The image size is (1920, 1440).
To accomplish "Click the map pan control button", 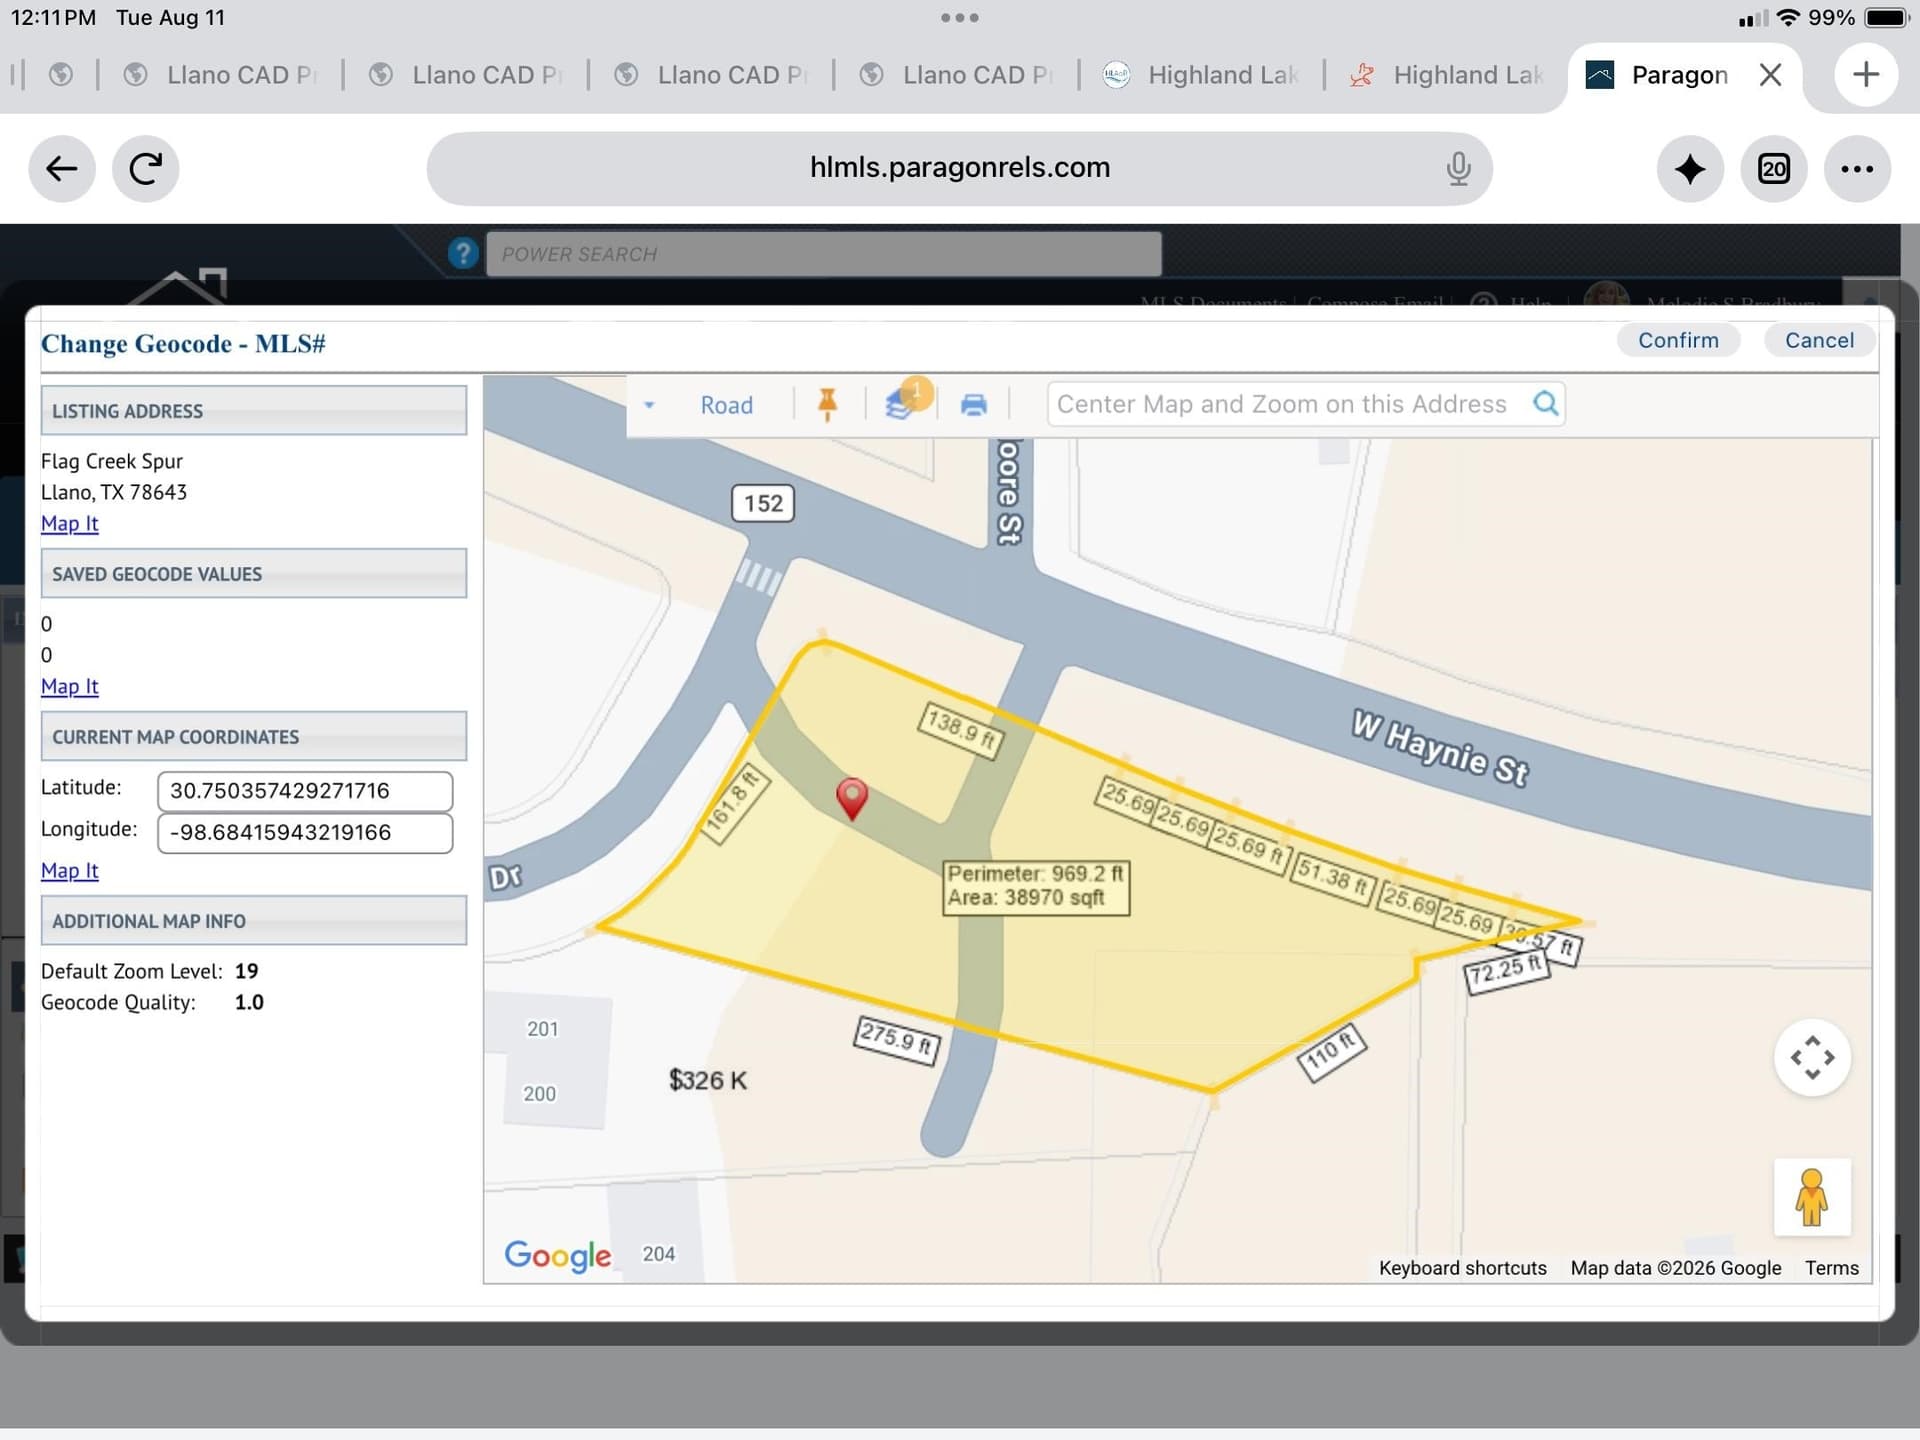I will pyautogui.click(x=1812, y=1058).
